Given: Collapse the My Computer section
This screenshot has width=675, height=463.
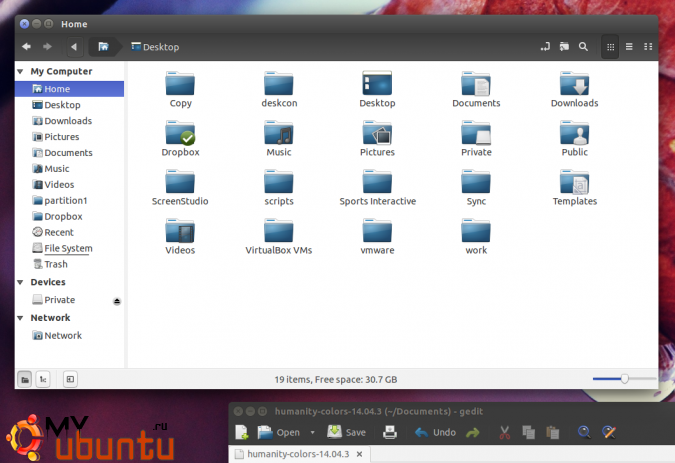Looking at the screenshot, I should point(20,72).
